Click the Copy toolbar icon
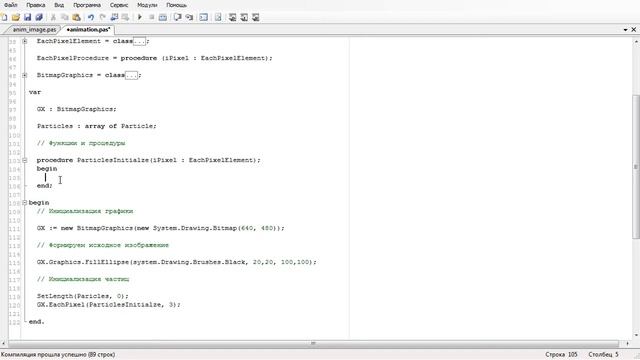 point(64,17)
